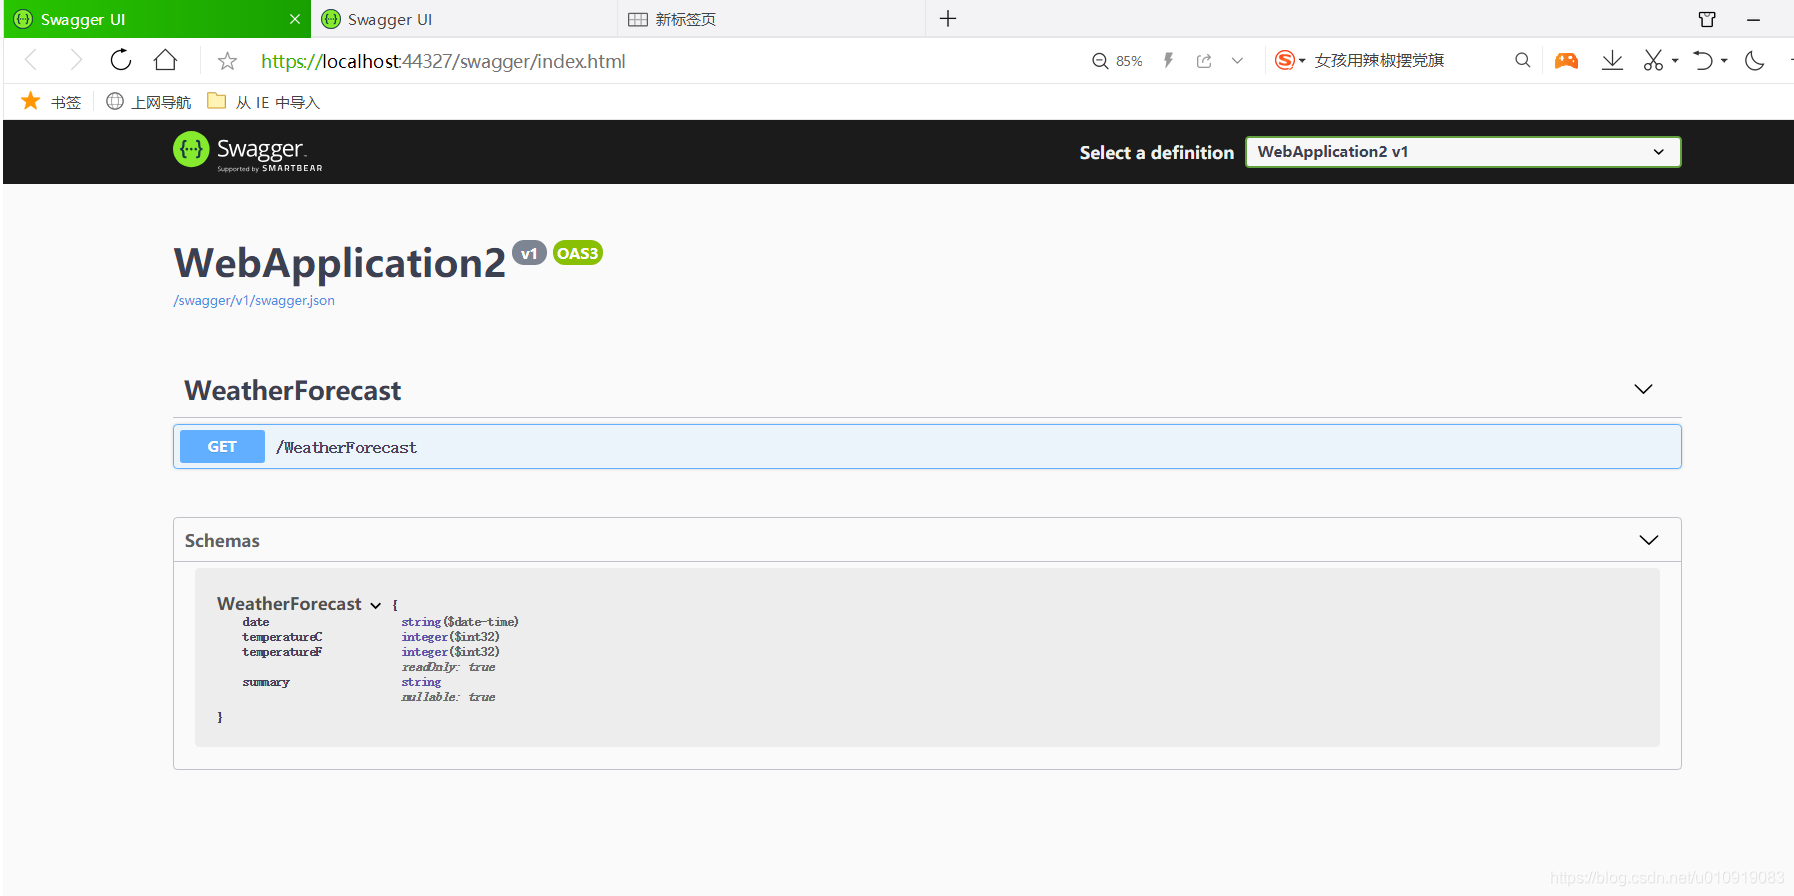Click the browser forward arrow
The width and height of the screenshot is (1794, 896).
pos(76,61)
